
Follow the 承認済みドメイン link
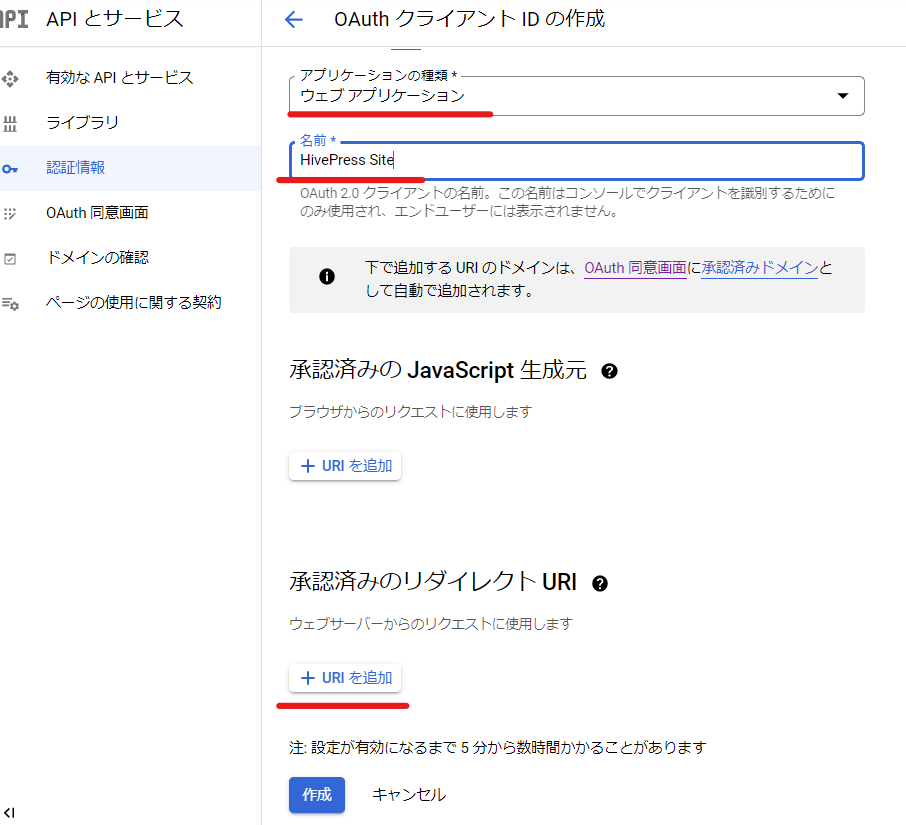click(x=759, y=268)
